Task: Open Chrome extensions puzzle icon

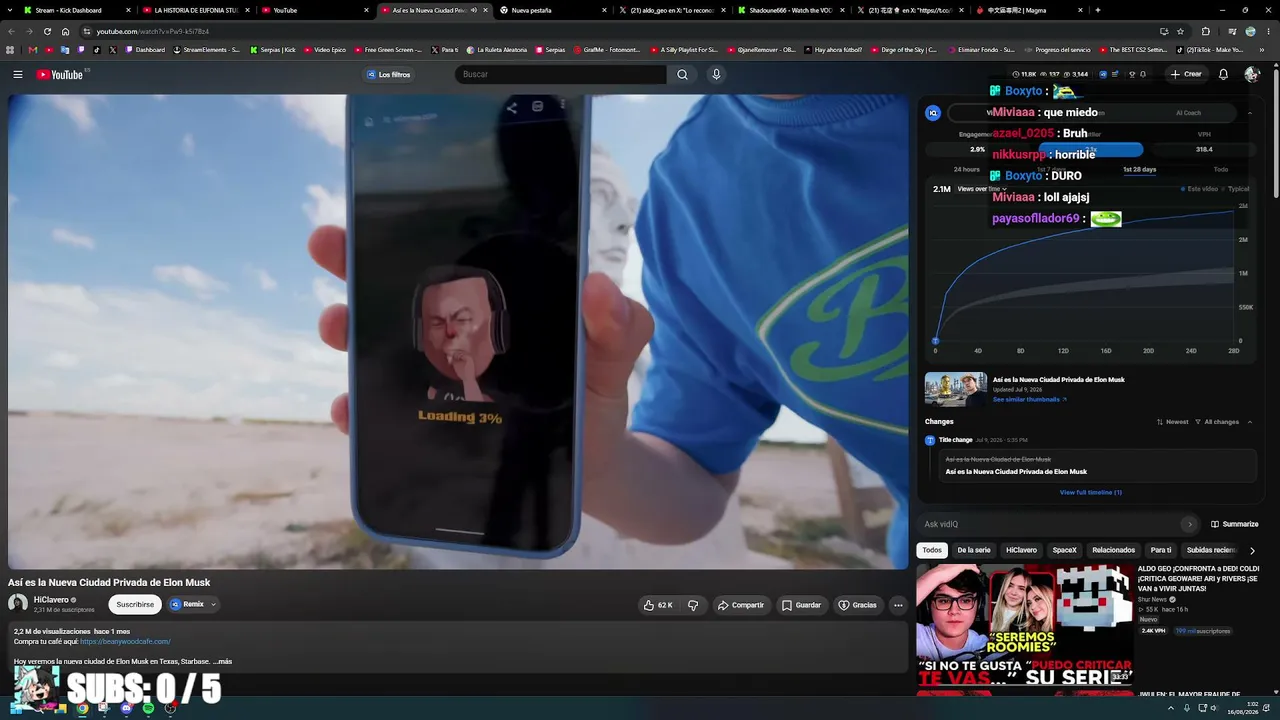Action: click(1206, 31)
